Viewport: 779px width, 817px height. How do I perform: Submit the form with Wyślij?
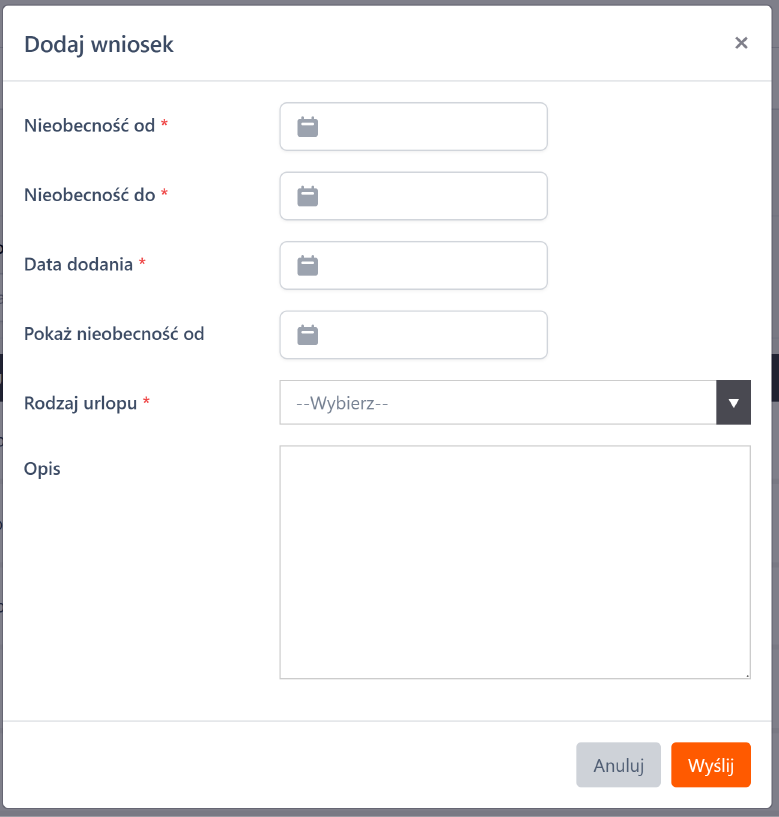(x=711, y=765)
